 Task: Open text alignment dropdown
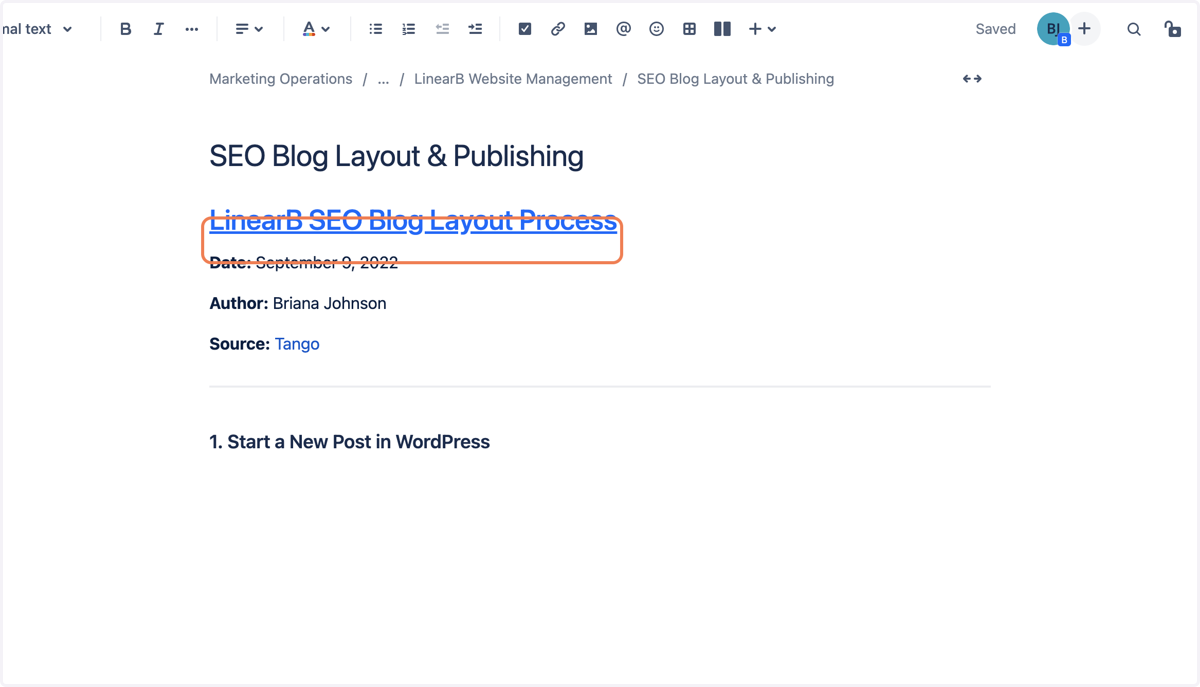click(248, 29)
